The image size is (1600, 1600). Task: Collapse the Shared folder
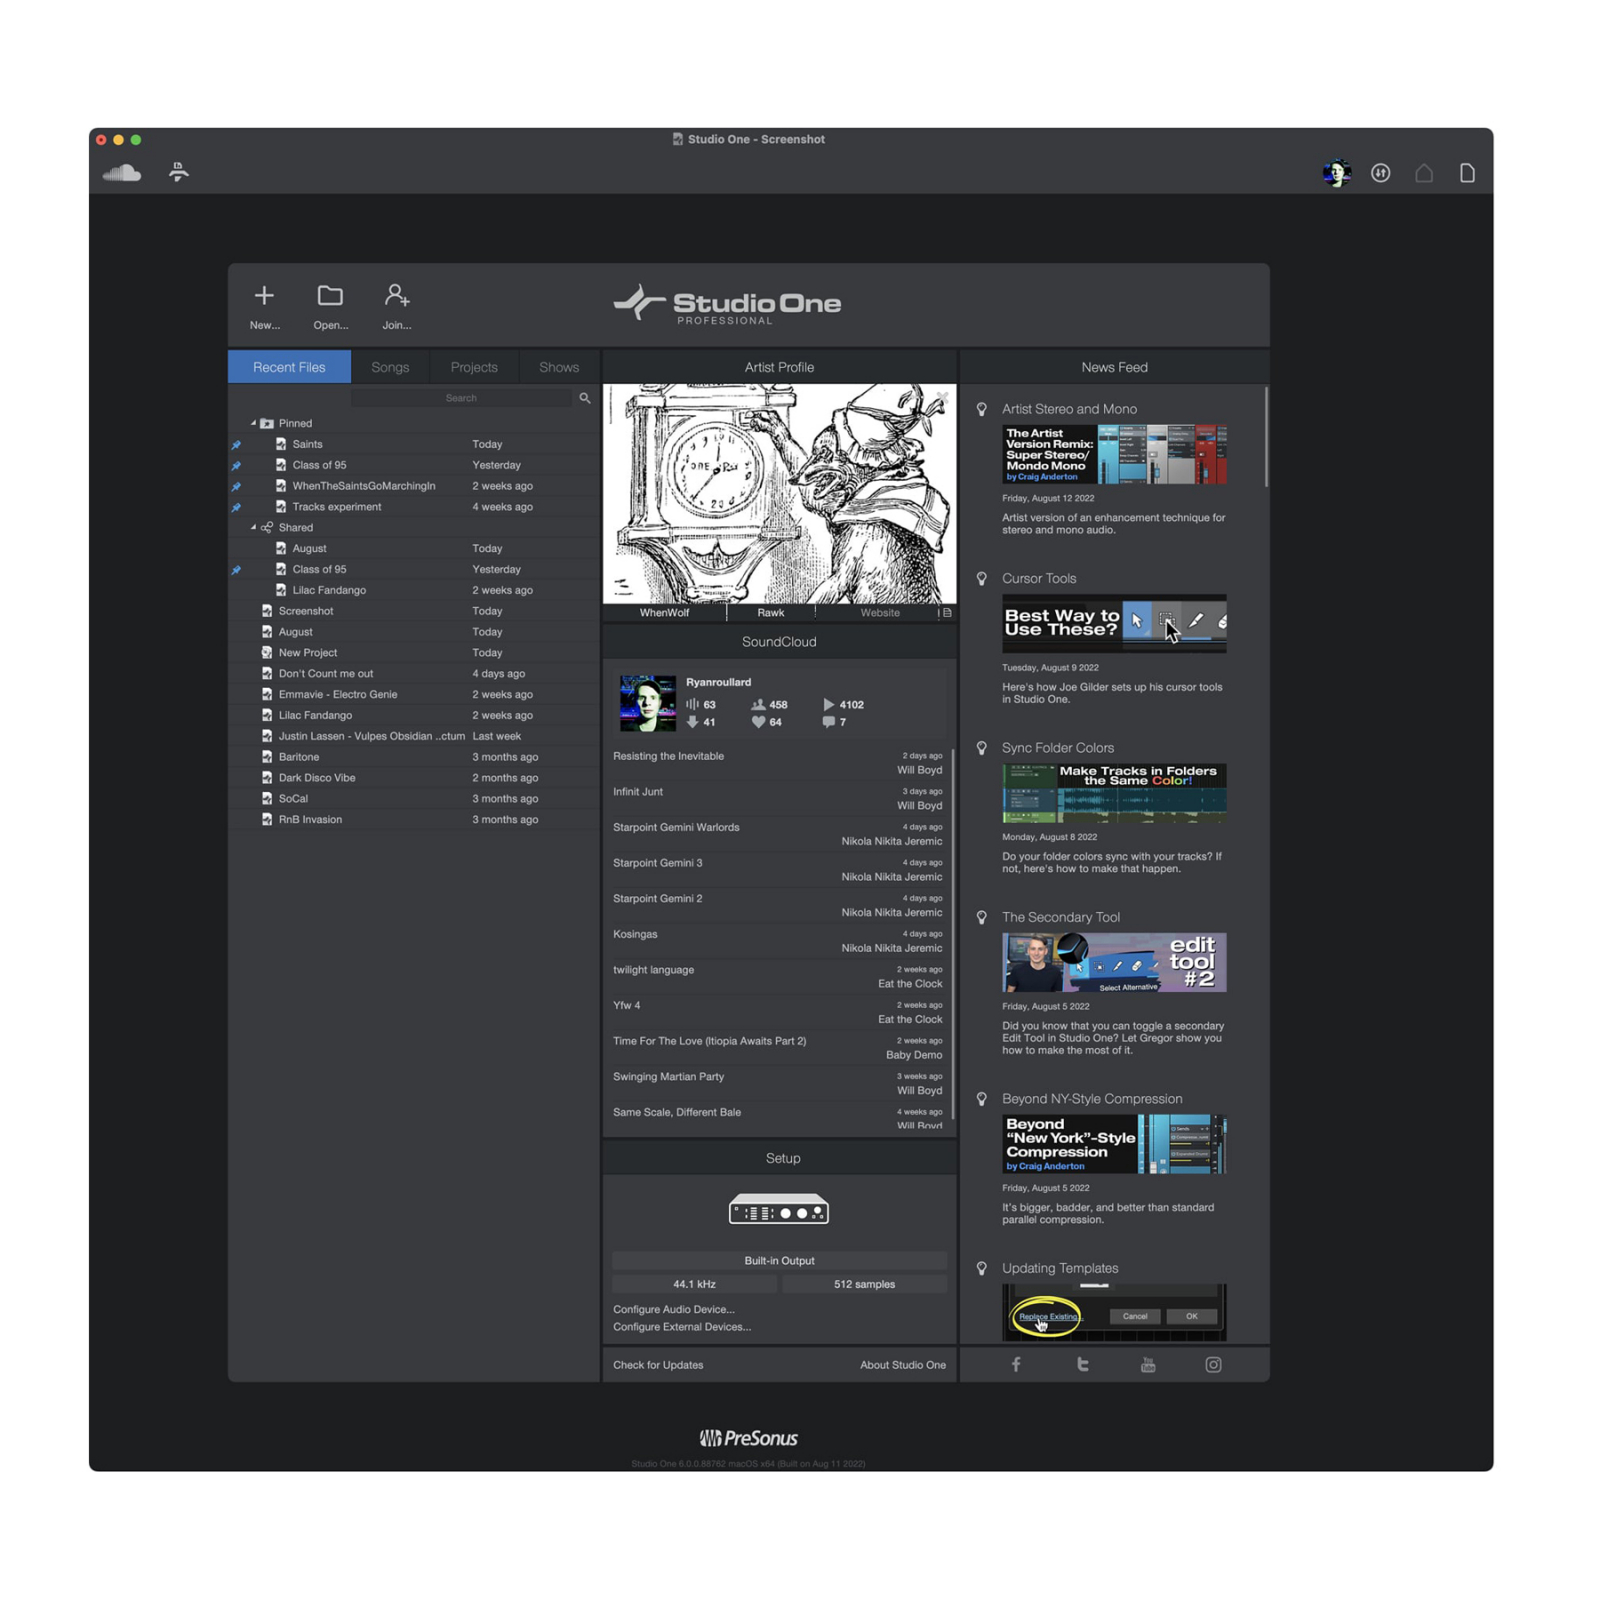253,527
